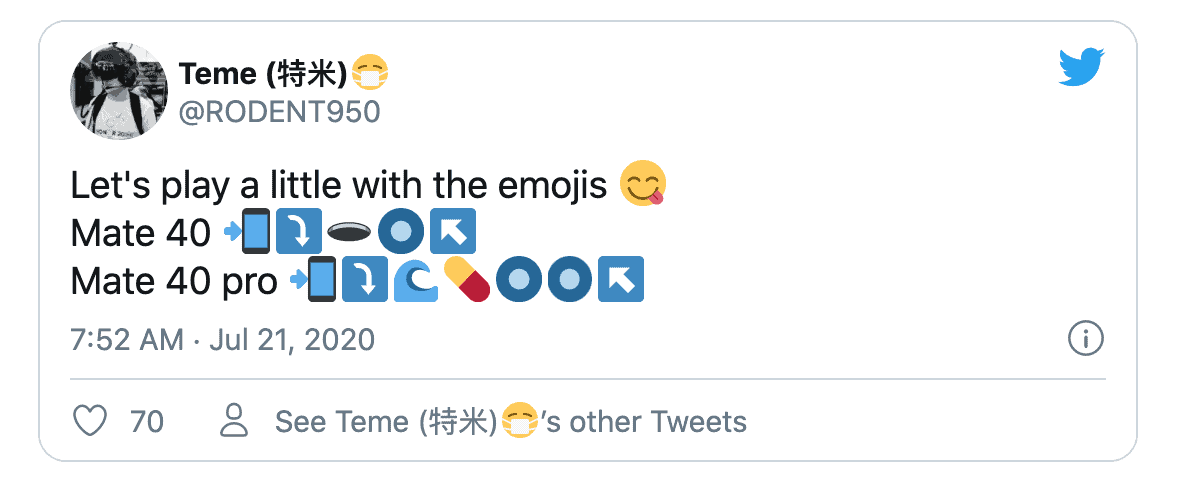Click the 70 likes count
This screenshot has height=482, width=1186.
(147, 421)
